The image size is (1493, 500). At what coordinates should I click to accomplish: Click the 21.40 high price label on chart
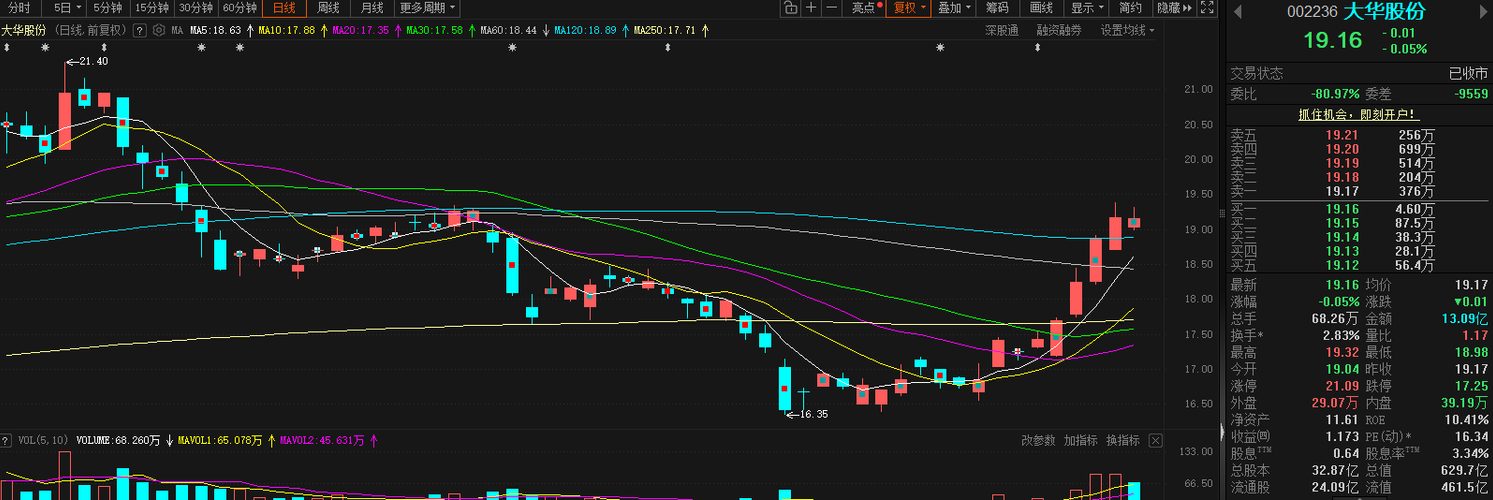tap(94, 61)
